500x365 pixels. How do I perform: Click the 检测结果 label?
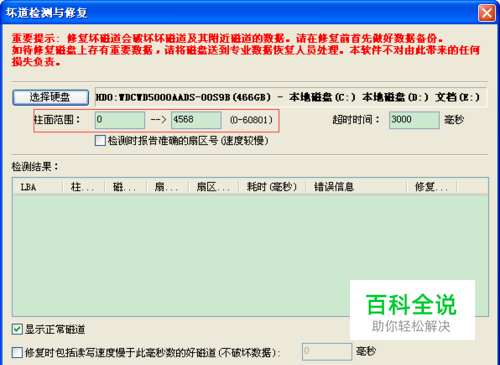pos(35,166)
